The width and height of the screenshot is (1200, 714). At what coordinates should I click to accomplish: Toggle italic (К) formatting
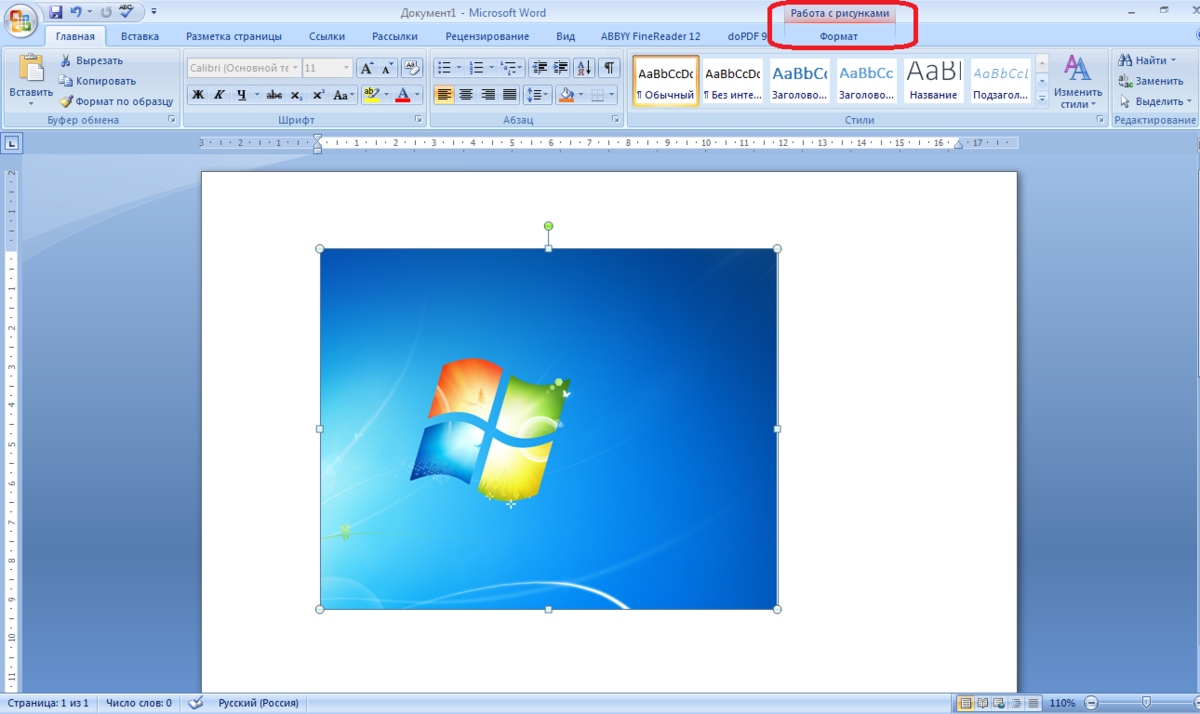(218, 95)
